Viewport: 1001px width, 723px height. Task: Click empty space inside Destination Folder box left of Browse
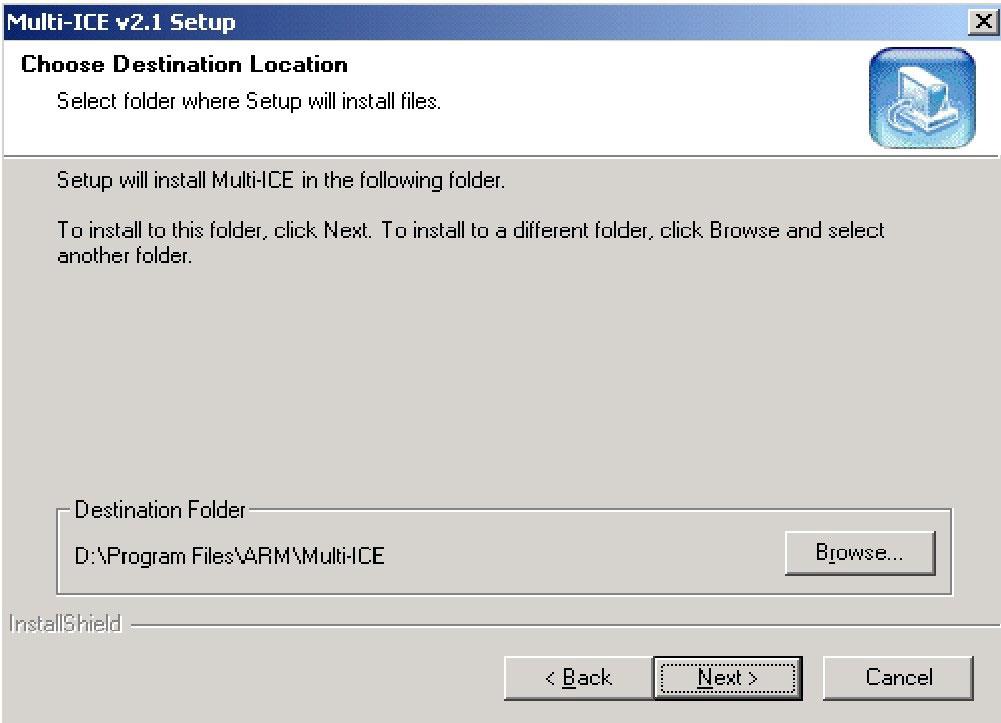click(580, 556)
